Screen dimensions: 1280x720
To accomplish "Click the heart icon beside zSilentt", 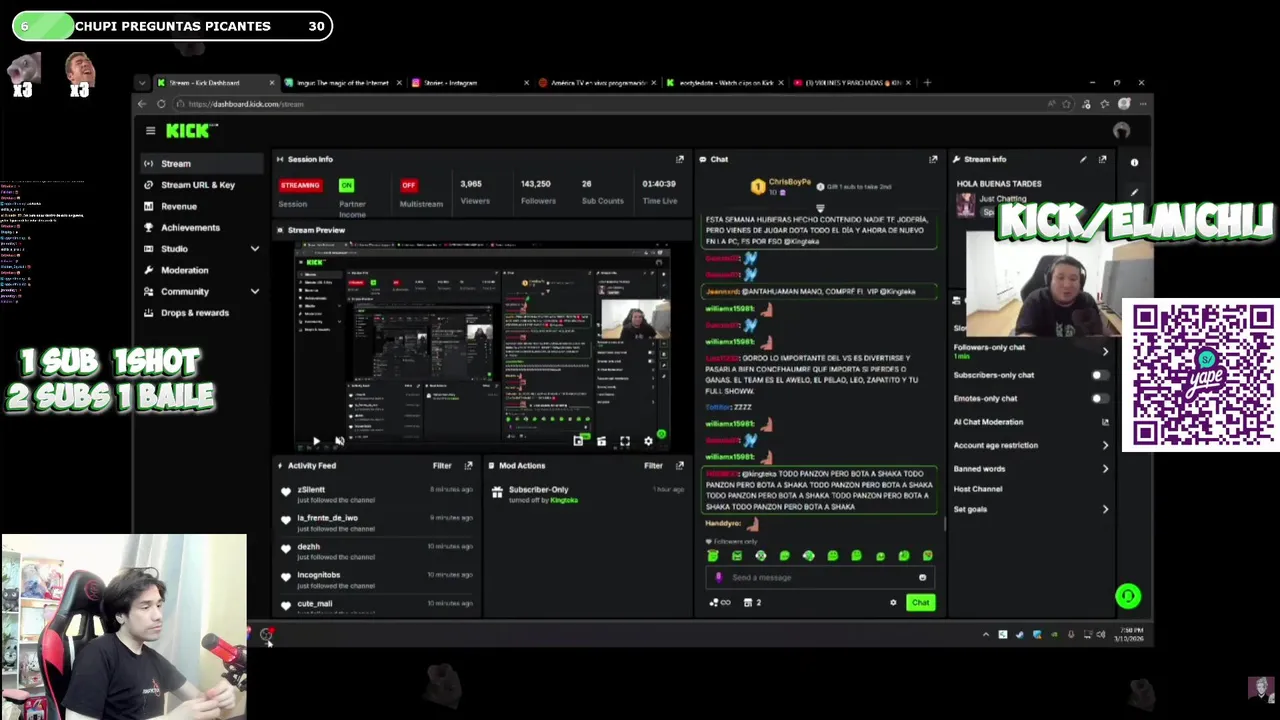I will coord(286,490).
